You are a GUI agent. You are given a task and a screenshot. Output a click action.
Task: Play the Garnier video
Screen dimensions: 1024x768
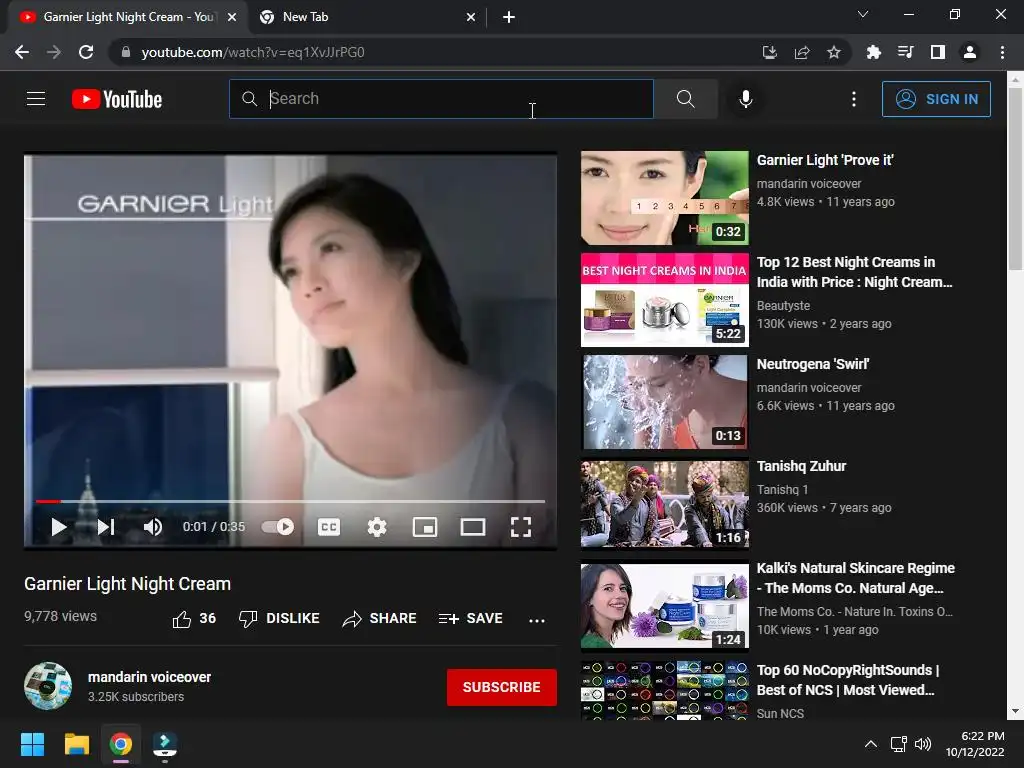(x=59, y=526)
